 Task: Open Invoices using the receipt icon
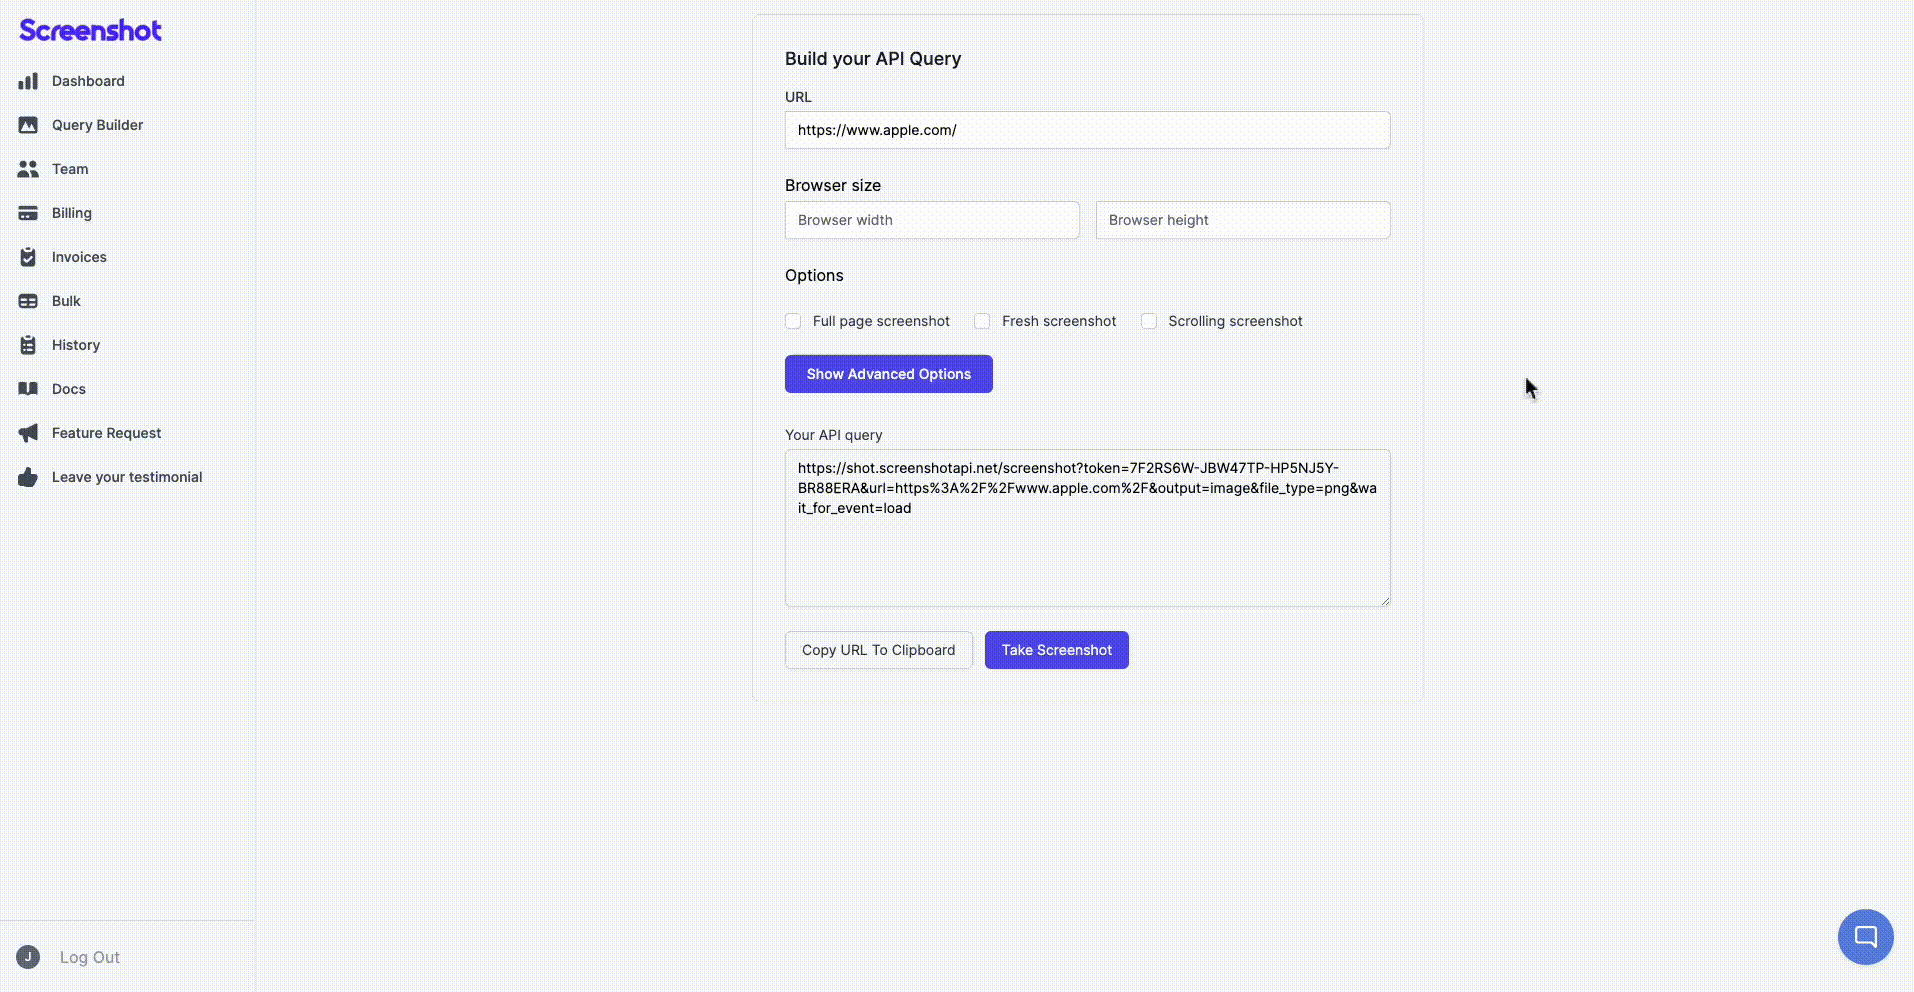pos(28,257)
